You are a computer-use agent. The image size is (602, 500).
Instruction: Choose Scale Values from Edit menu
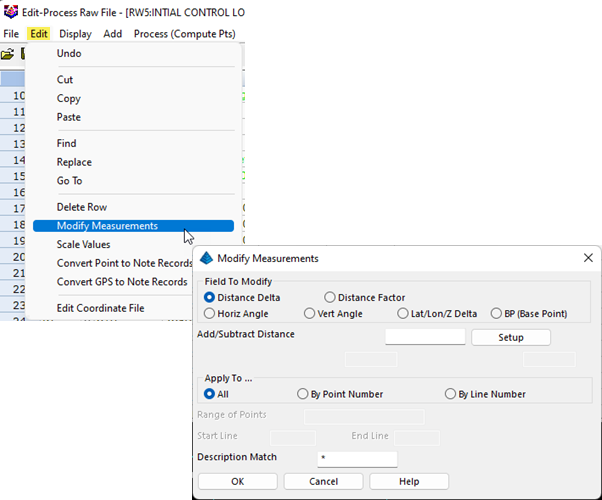pos(84,244)
